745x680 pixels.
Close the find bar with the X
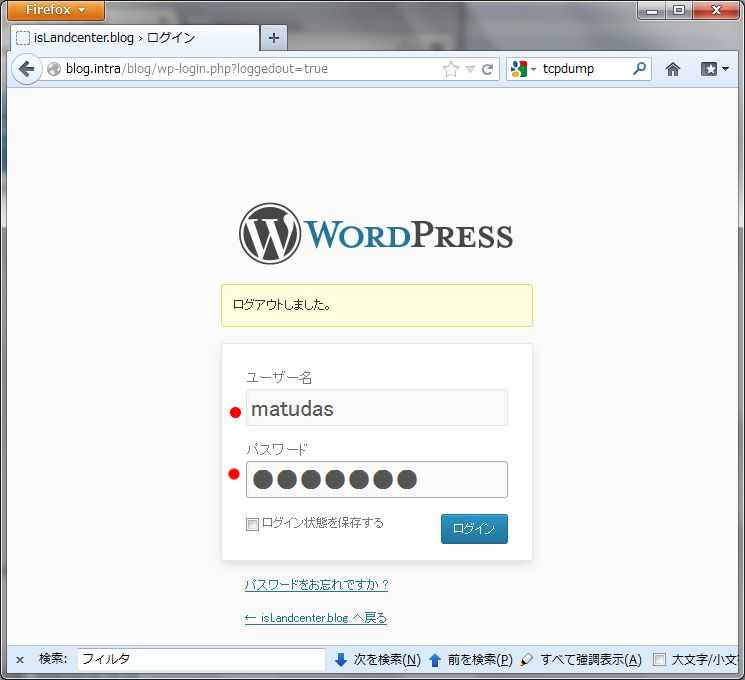tap(20, 660)
